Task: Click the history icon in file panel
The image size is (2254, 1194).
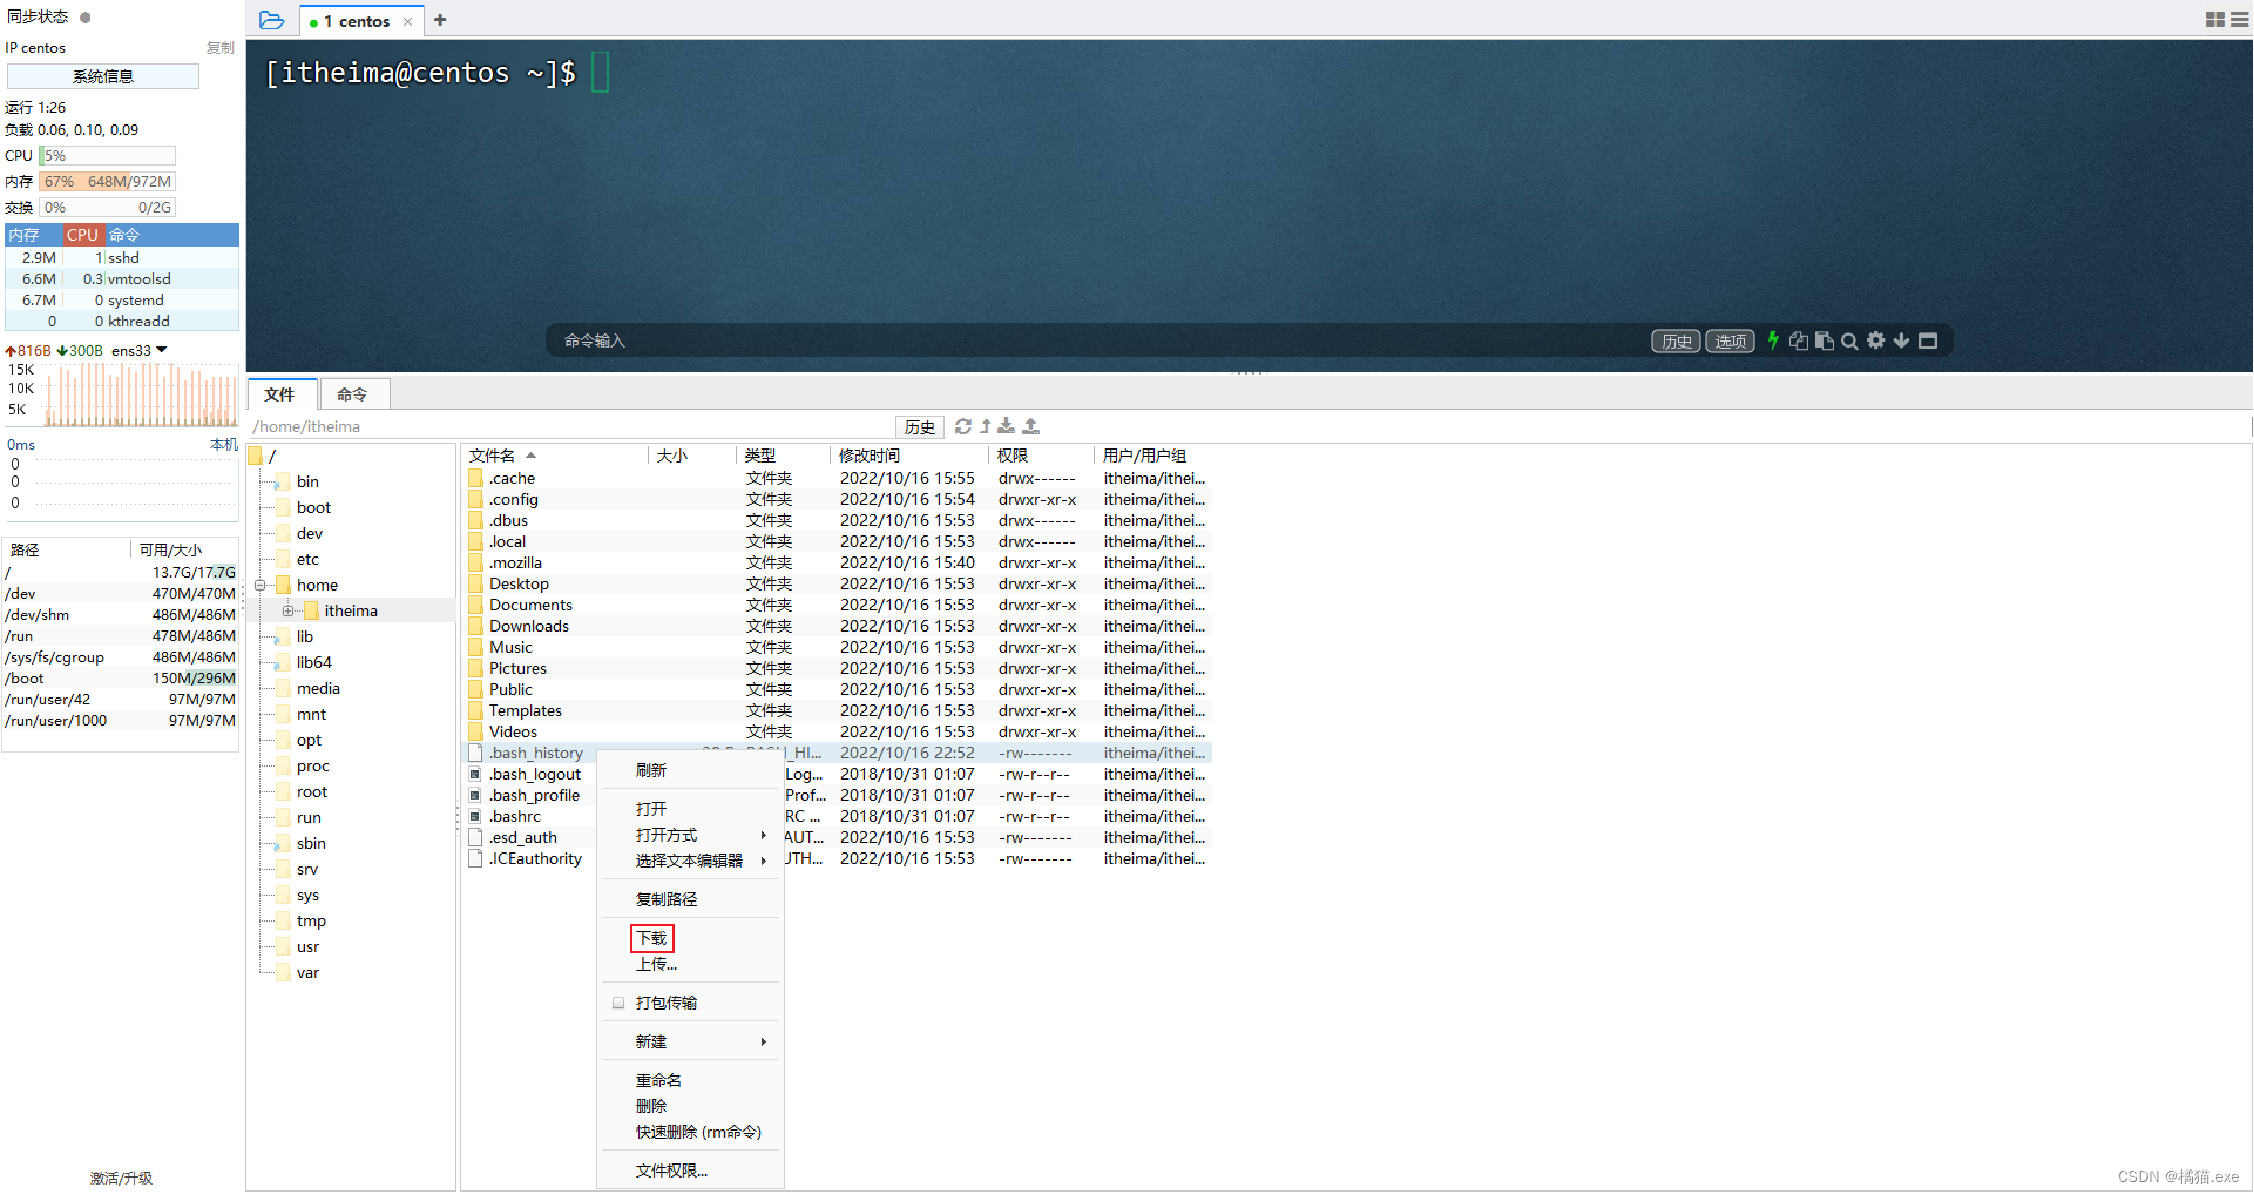Action: click(921, 426)
